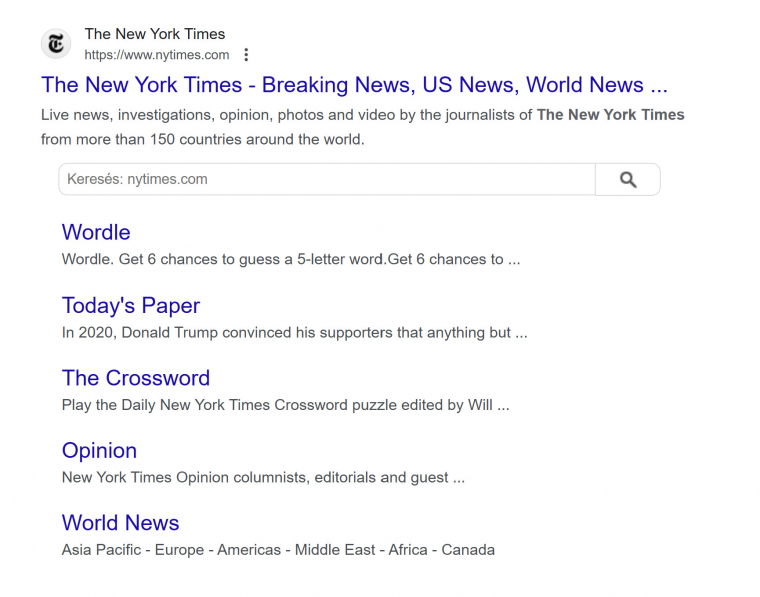
Task: Click the Opinion columnists snippet text
Action: pos(263,477)
